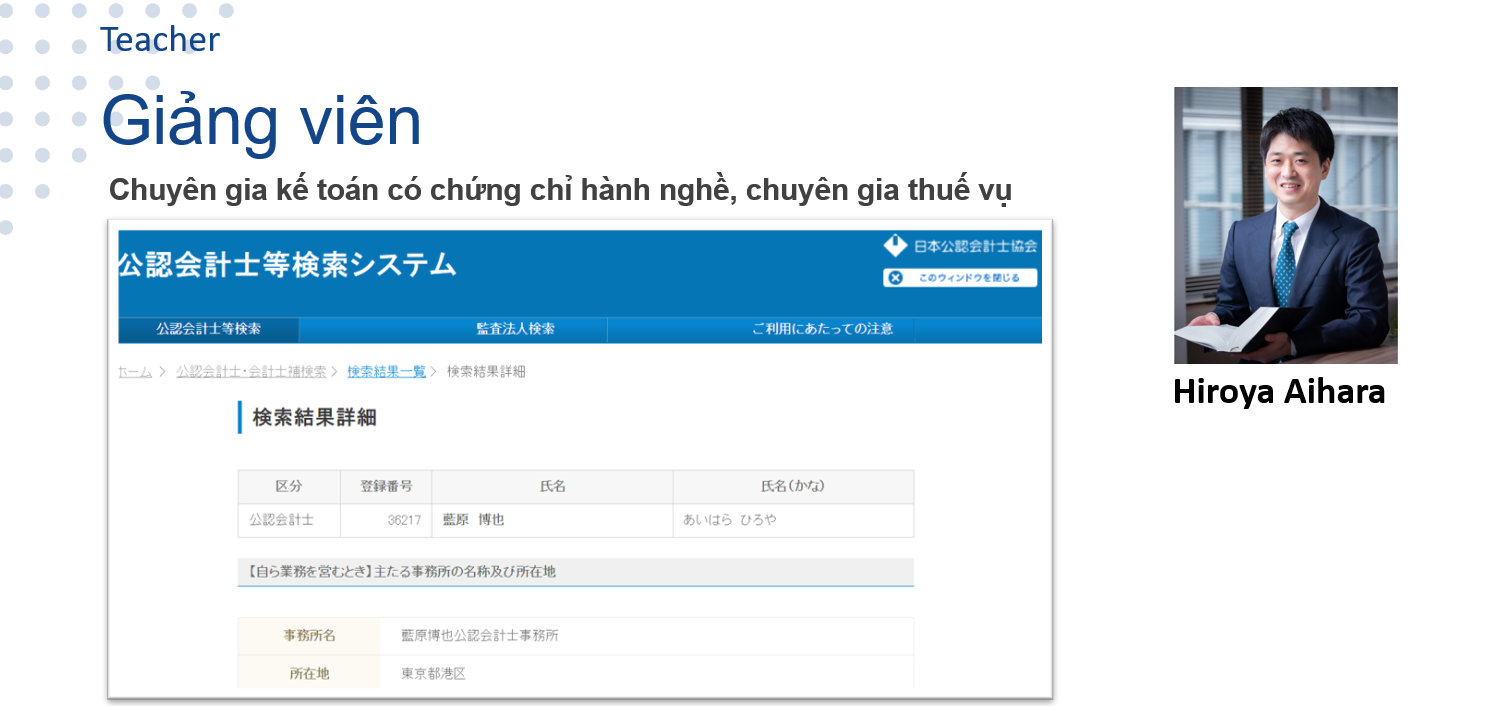Click the 区分 column header
The height and width of the screenshot is (706, 1512).
coord(289,487)
